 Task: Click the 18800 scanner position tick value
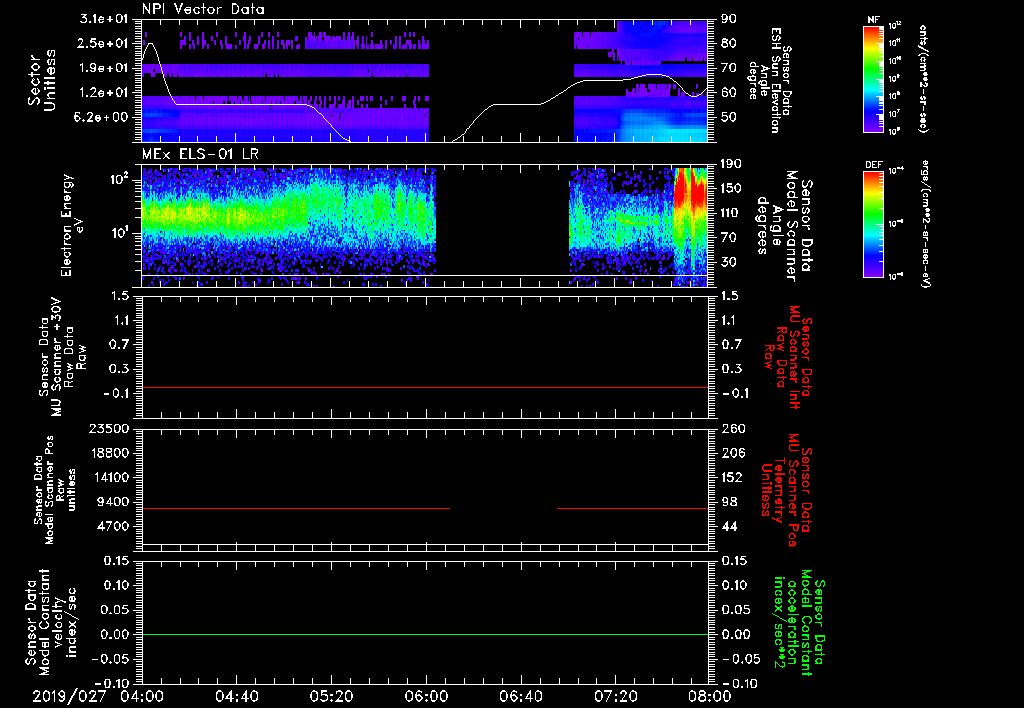tap(109, 453)
